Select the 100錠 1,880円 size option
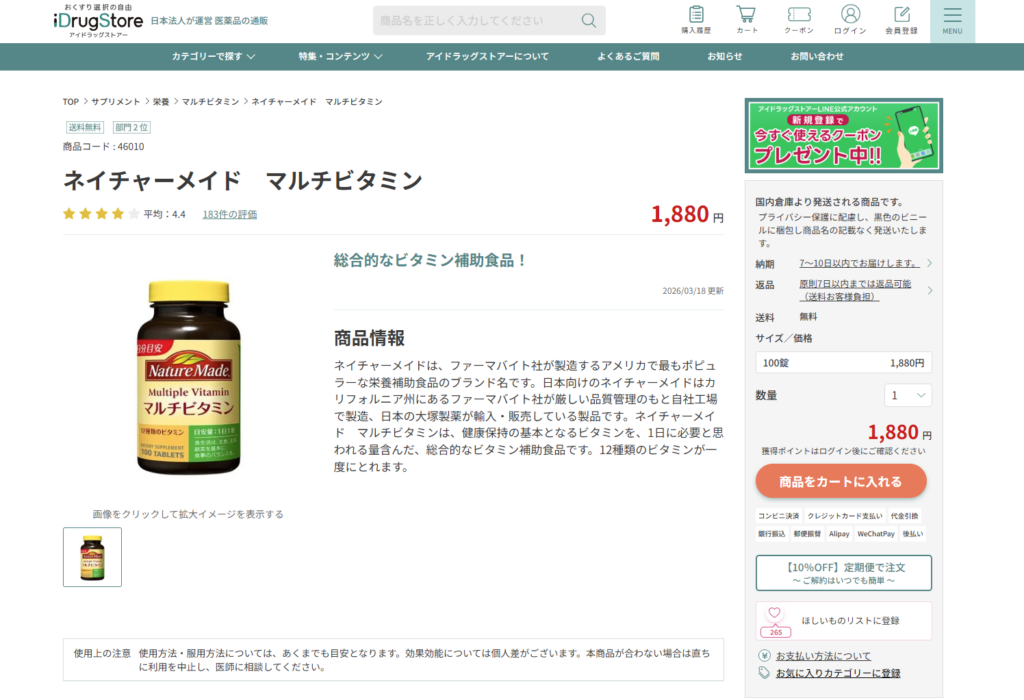The image size is (1024, 700). [x=843, y=362]
